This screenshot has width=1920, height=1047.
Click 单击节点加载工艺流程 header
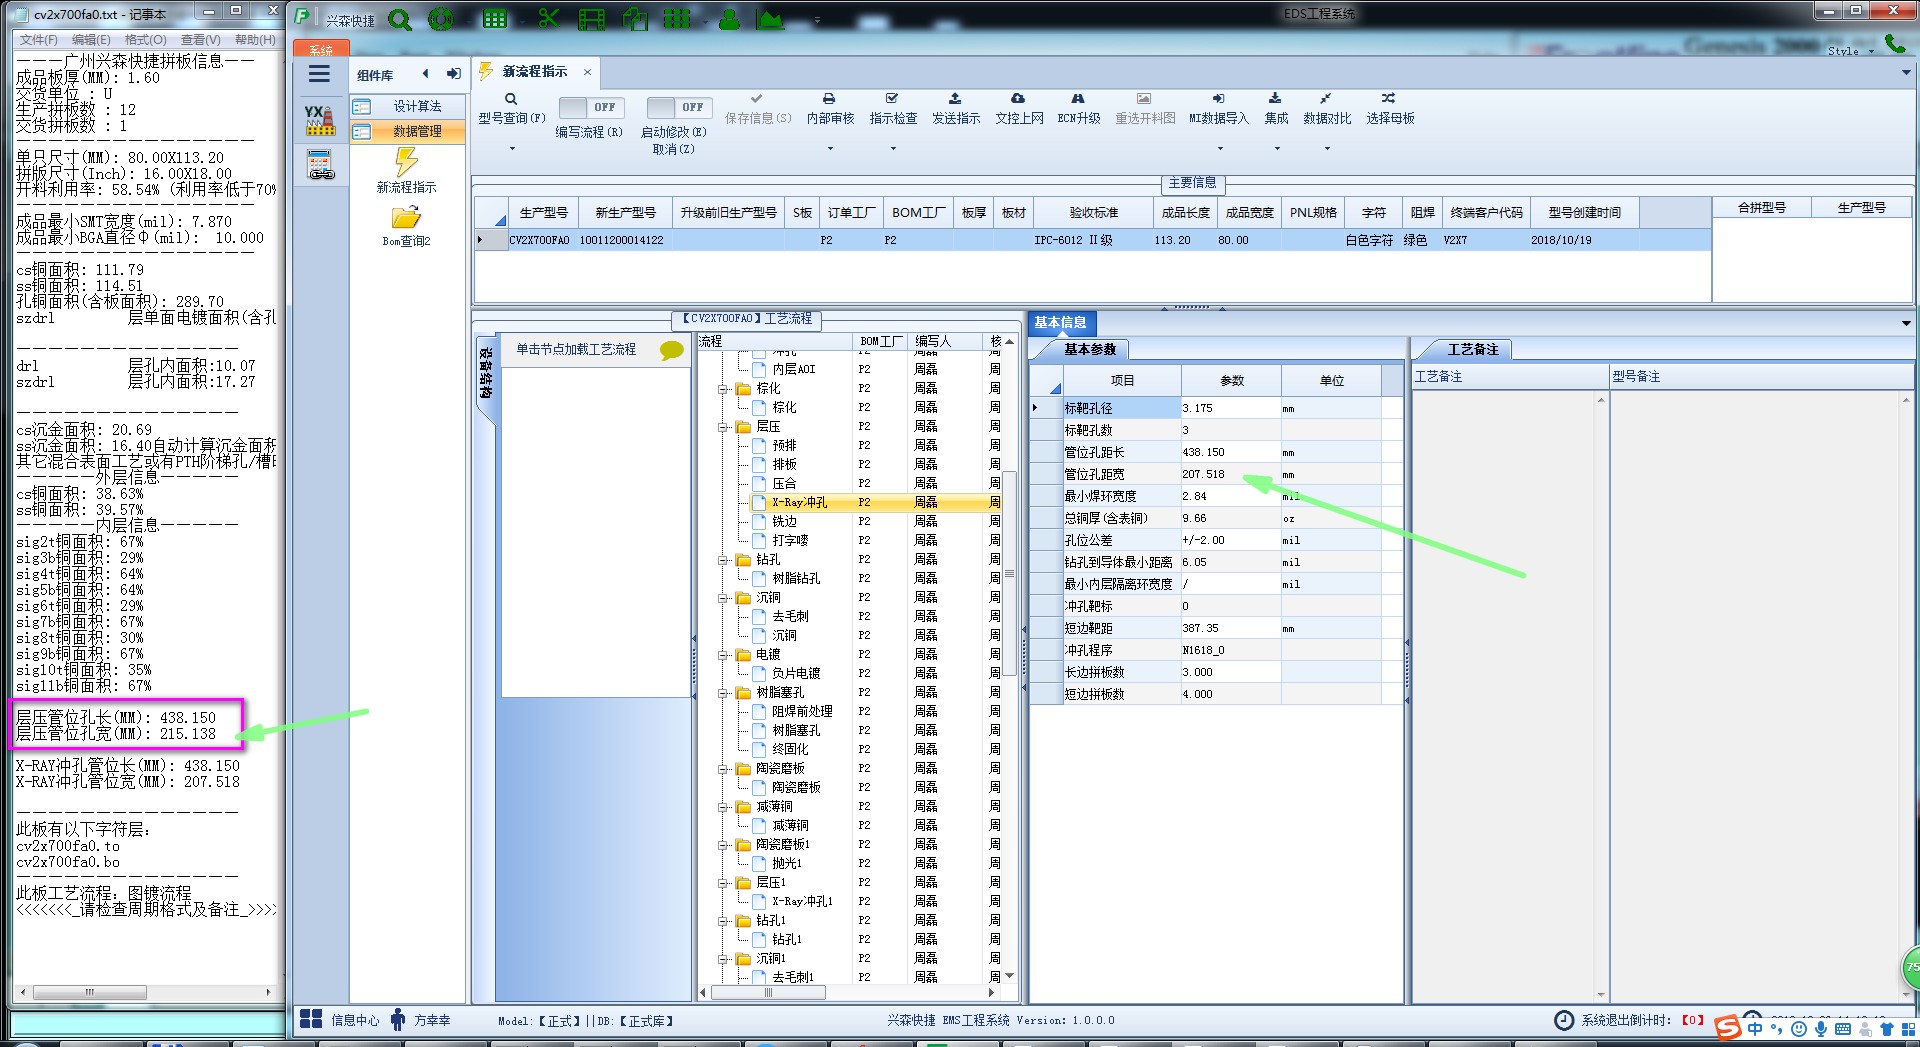pos(576,349)
